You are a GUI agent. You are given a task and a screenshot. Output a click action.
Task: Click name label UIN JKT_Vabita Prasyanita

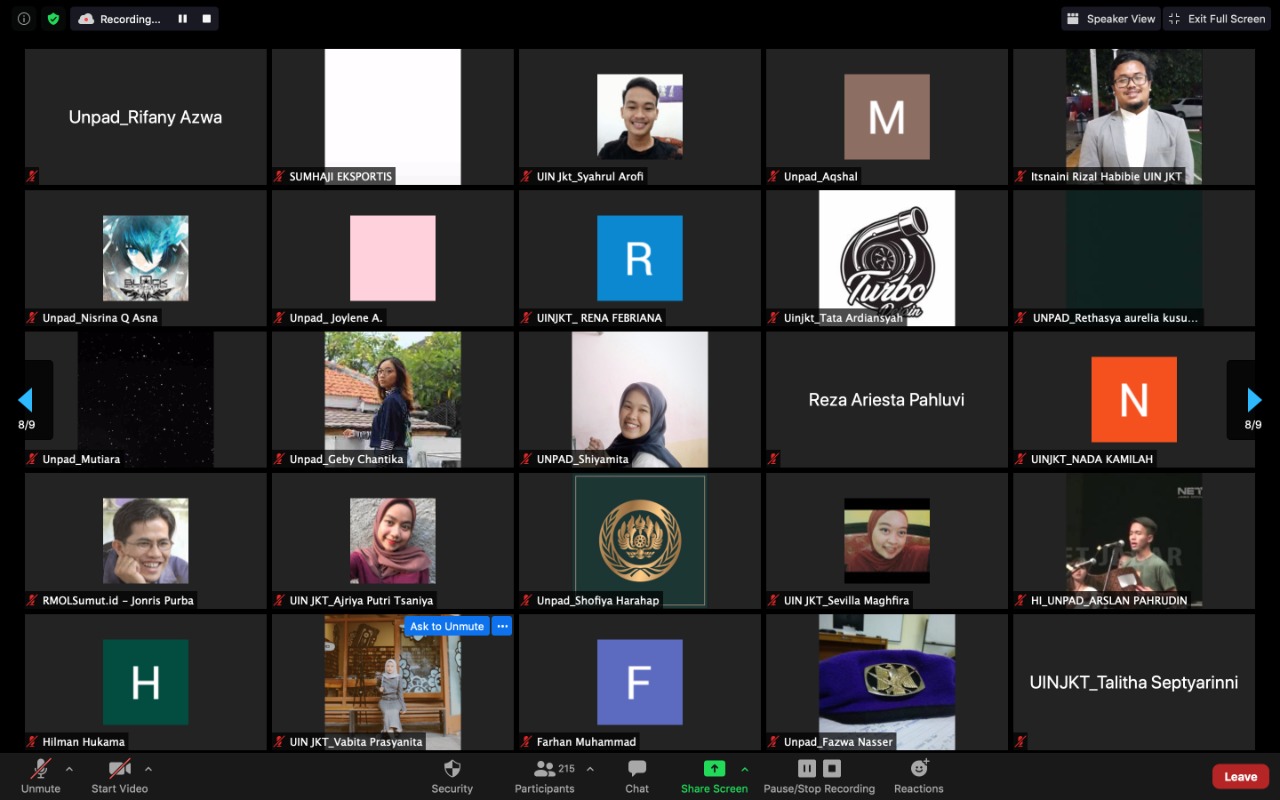coord(356,742)
